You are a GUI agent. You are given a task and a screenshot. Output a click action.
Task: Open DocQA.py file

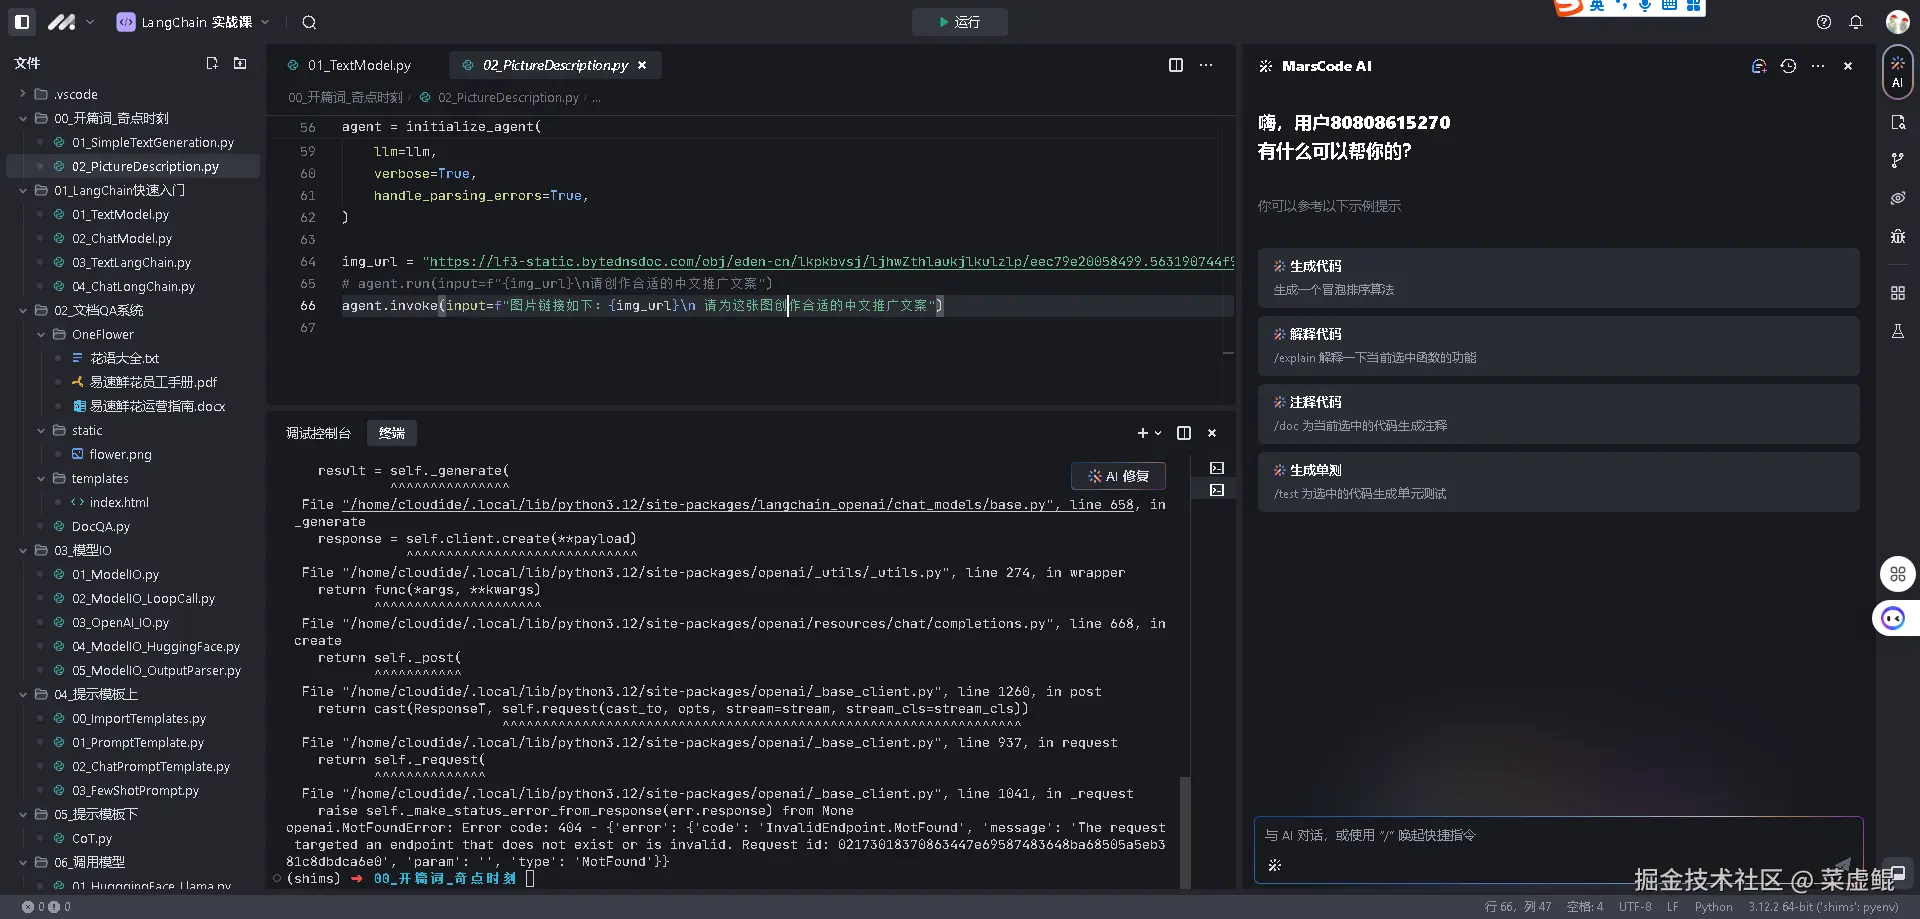click(x=100, y=526)
